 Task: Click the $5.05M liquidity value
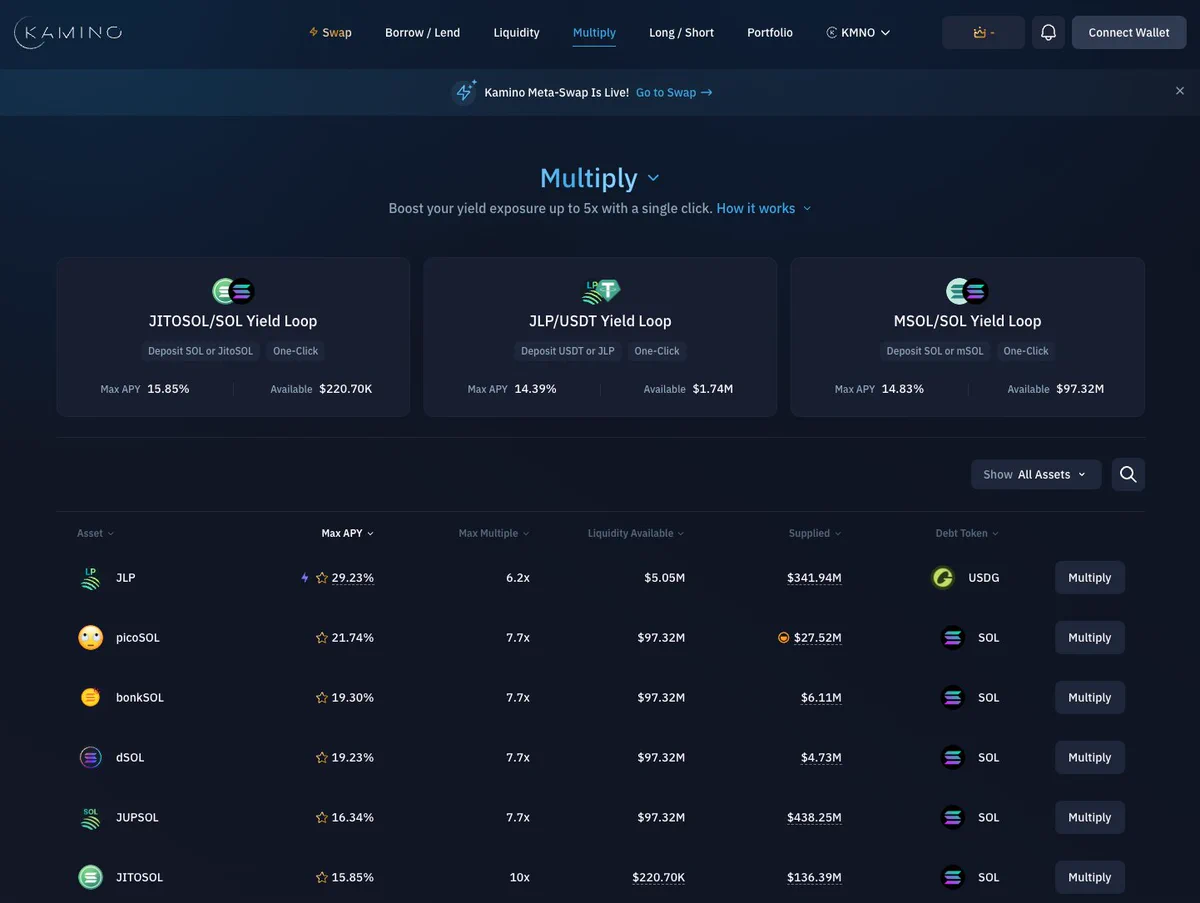(664, 578)
